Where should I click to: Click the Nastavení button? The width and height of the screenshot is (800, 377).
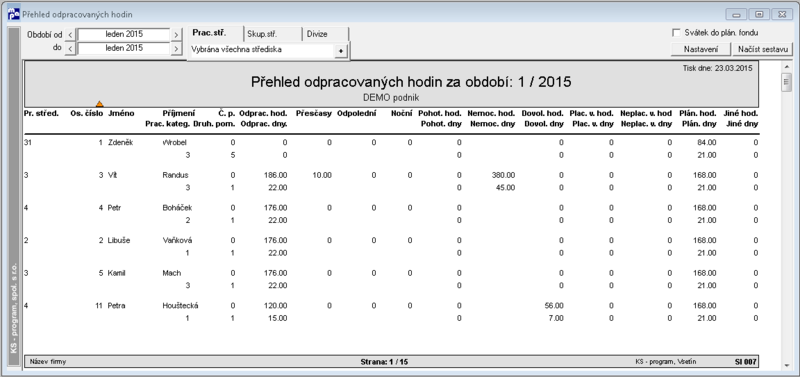click(701, 49)
